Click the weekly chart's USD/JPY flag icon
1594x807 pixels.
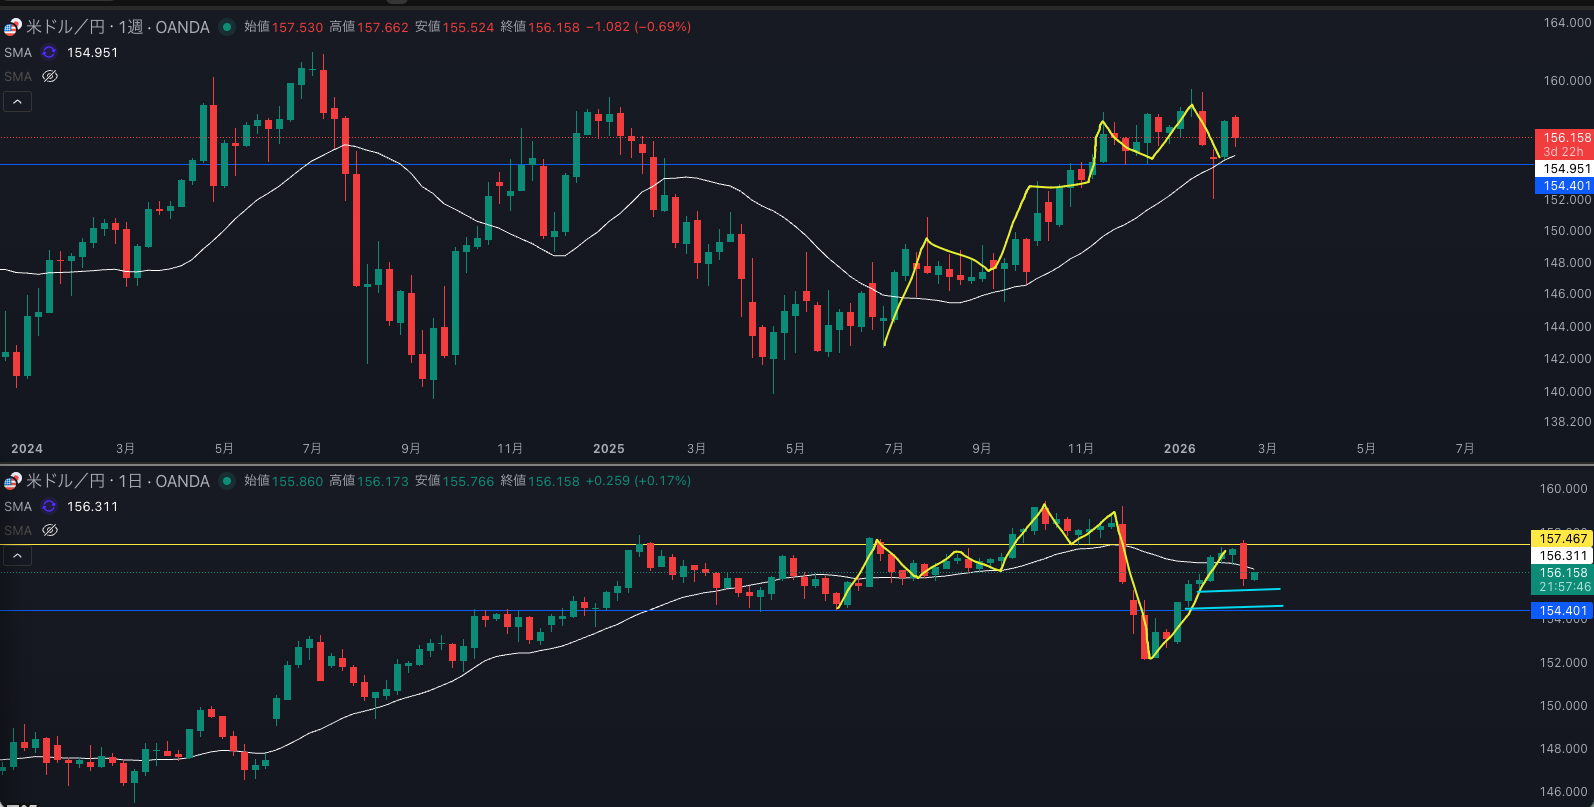pyautogui.click(x=12, y=27)
